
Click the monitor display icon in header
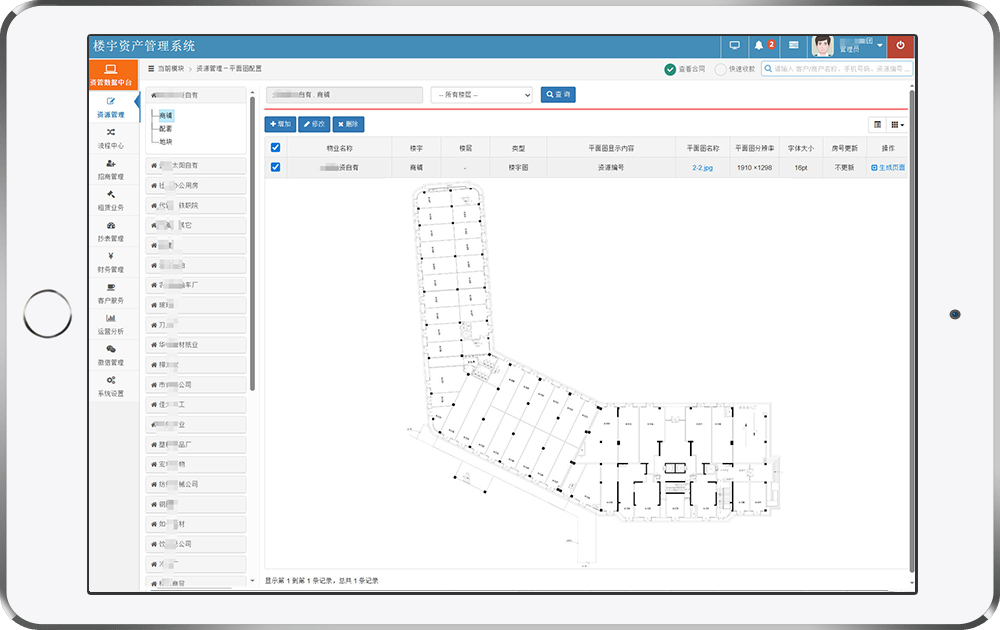pos(735,45)
